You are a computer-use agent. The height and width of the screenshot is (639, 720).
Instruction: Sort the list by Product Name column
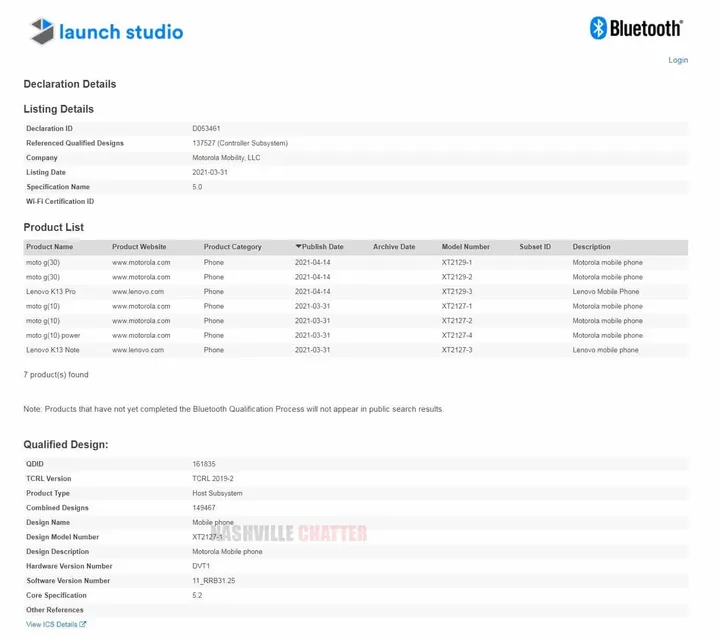[49, 247]
